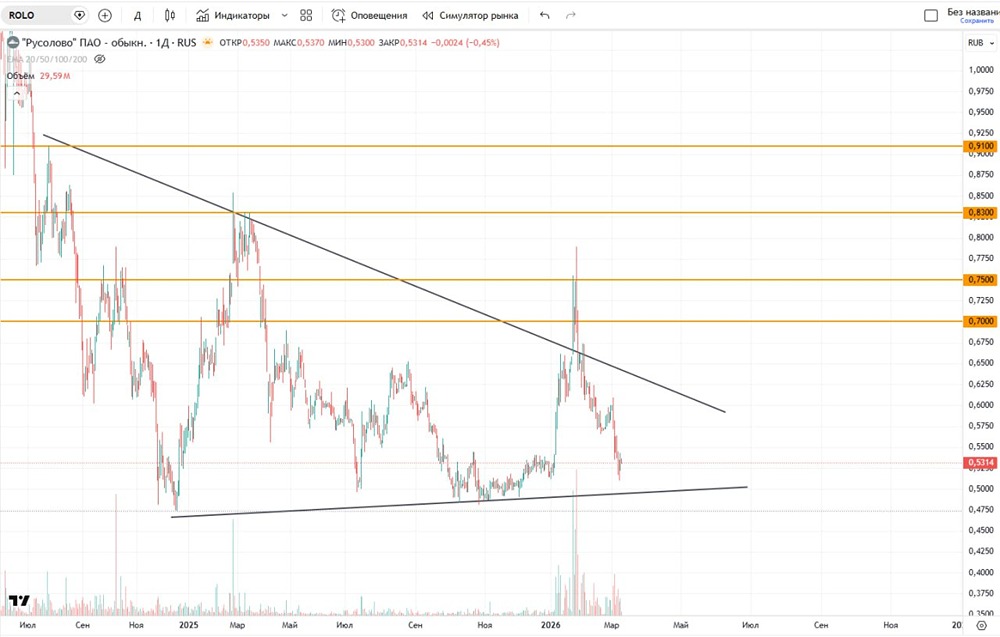Screen dimensions: 1000x637
Task: Undo the last chart action
Action: pyautogui.click(x=544, y=15)
